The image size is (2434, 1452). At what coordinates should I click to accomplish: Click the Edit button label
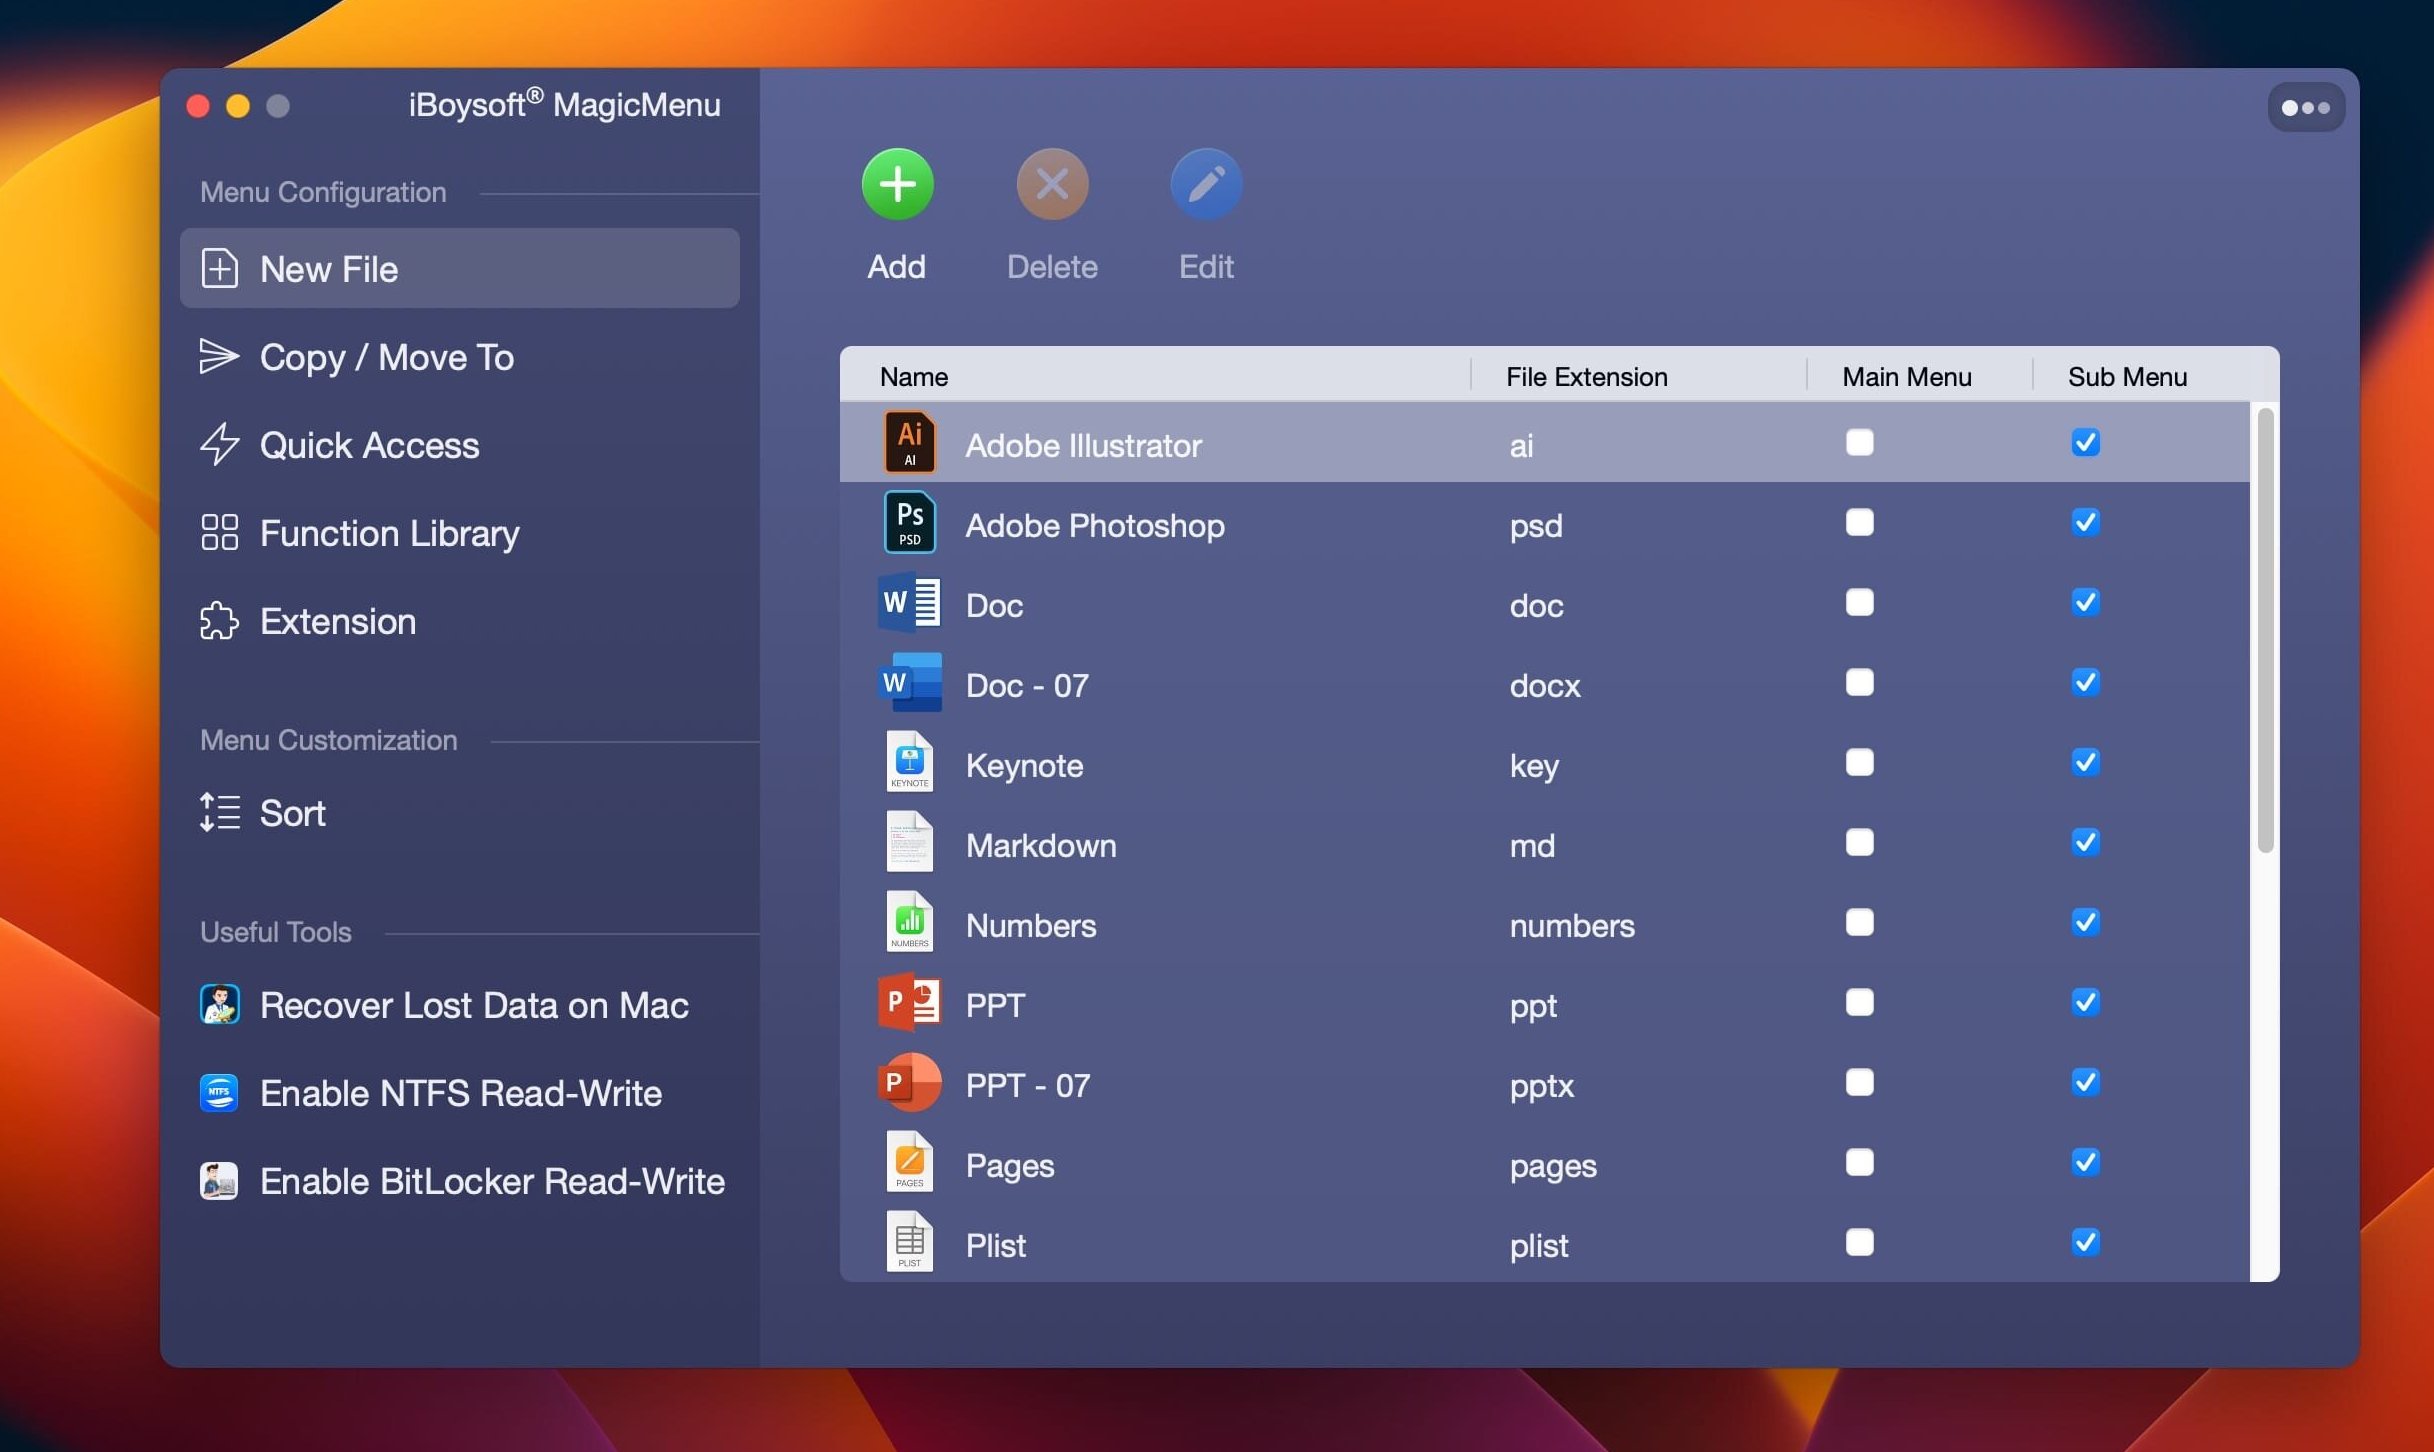(x=1206, y=267)
